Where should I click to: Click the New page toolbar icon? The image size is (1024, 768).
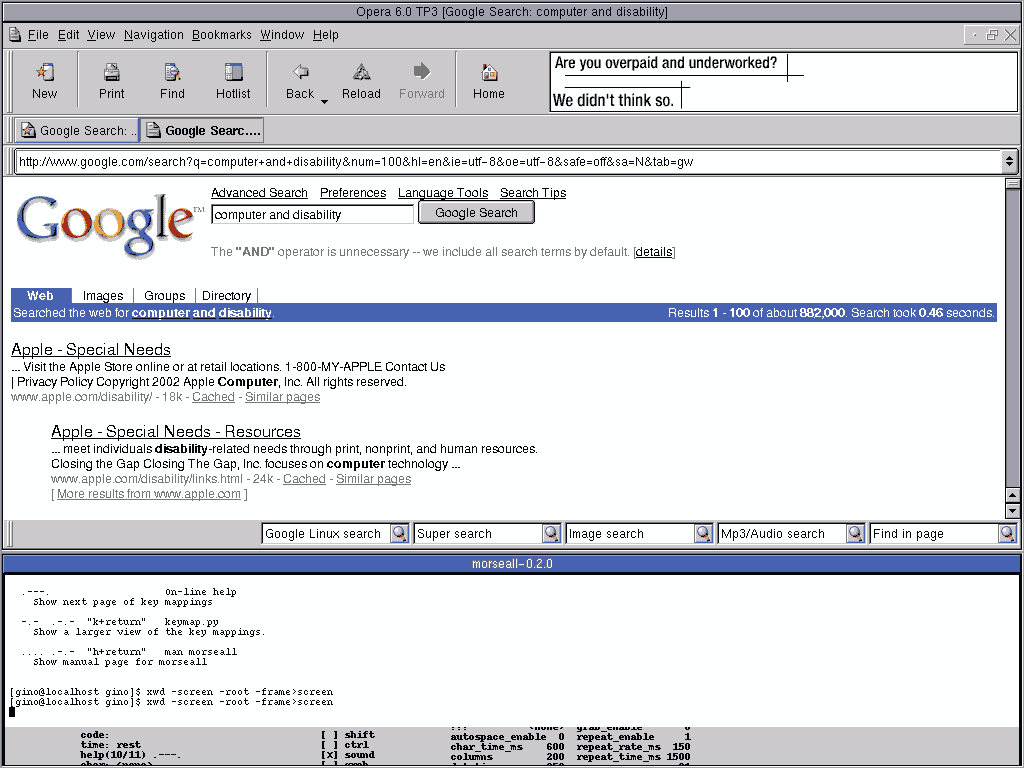pyautogui.click(x=44, y=73)
